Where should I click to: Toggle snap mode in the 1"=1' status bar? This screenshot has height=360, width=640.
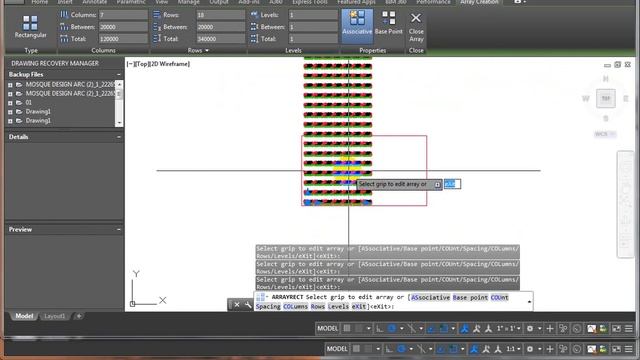point(358,329)
